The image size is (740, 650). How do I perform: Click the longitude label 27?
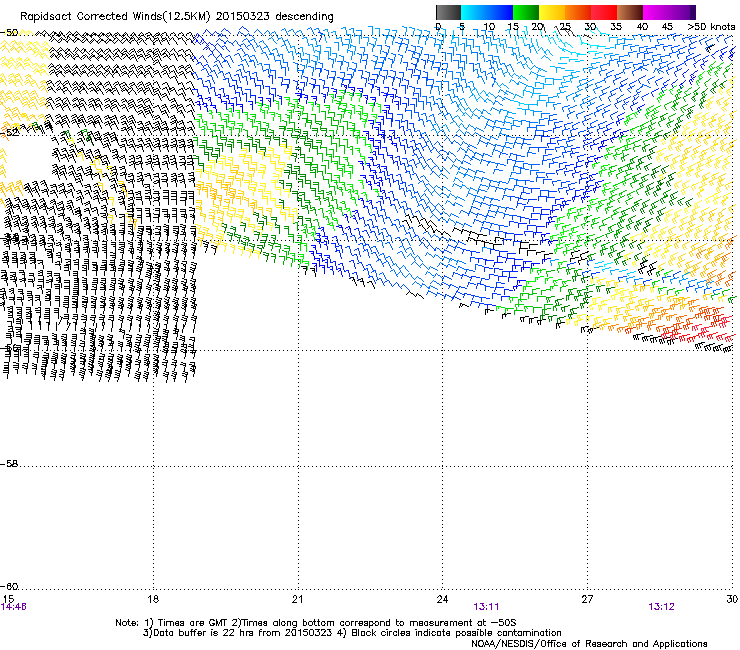[587, 599]
